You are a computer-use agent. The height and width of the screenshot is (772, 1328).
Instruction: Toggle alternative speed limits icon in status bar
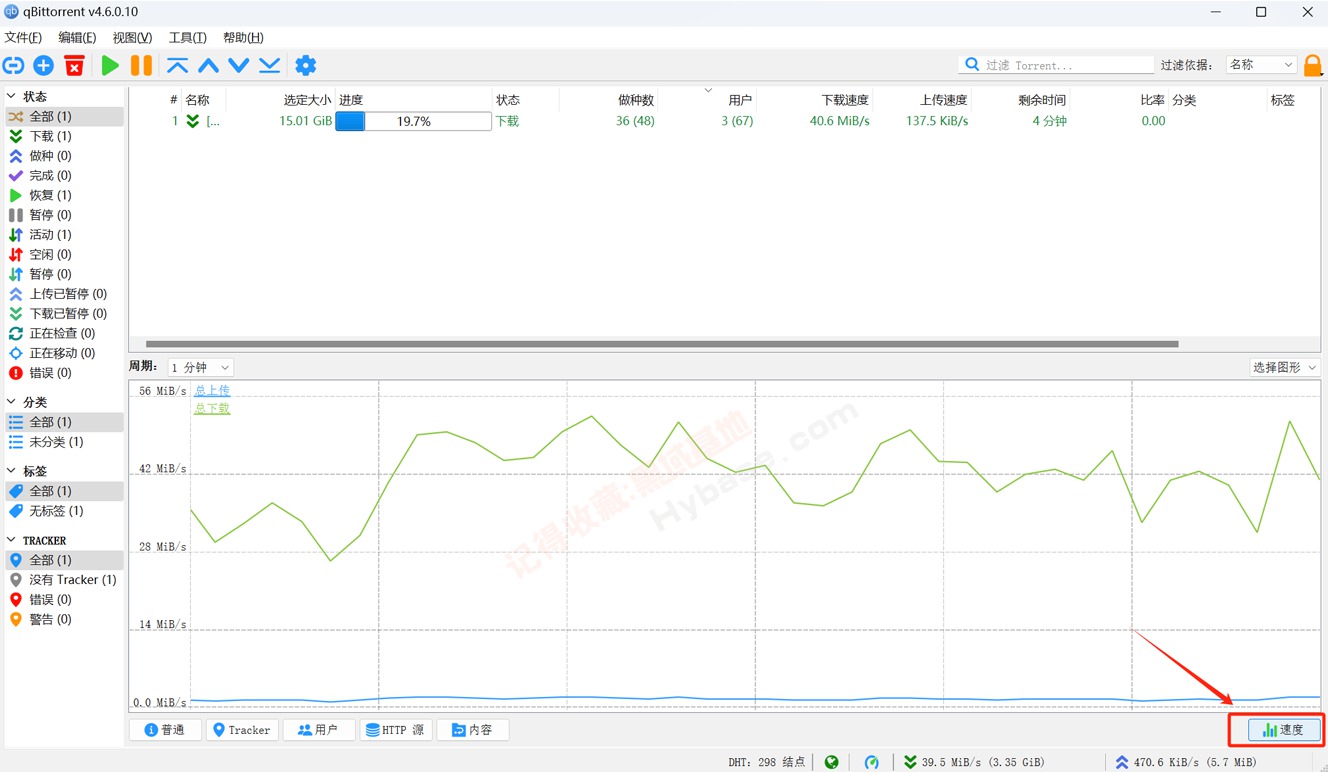(x=870, y=761)
